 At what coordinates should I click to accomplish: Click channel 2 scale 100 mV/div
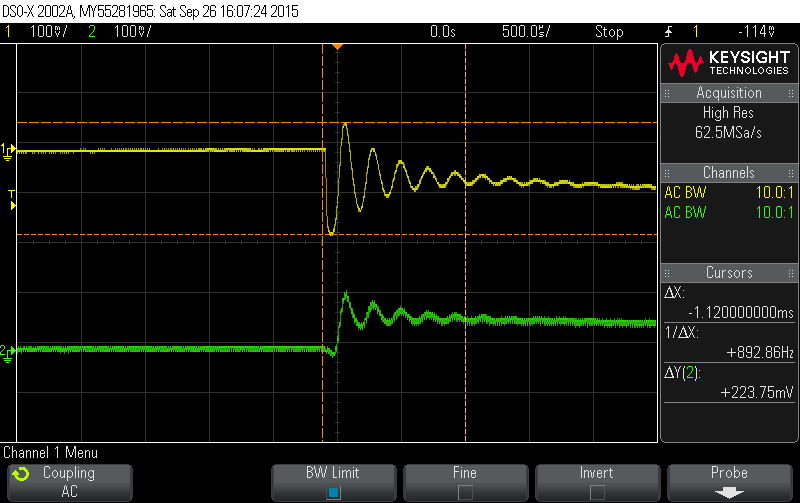(x=132, y=32)
